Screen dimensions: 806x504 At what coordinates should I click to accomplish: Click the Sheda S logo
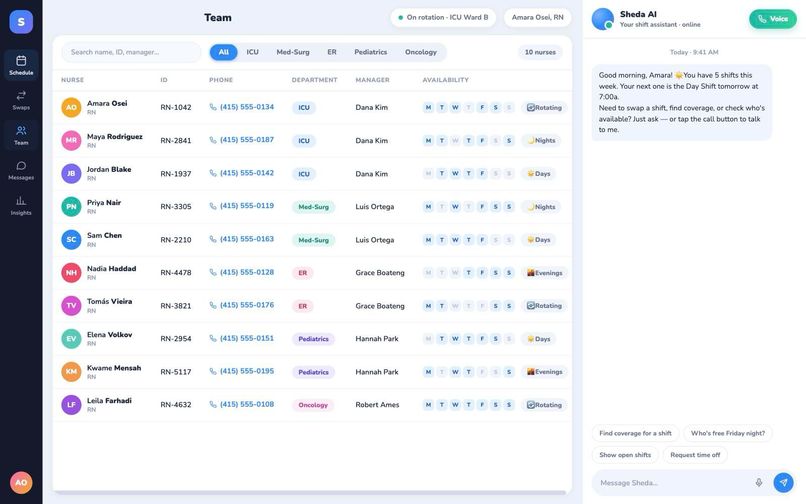click(21, 22)
